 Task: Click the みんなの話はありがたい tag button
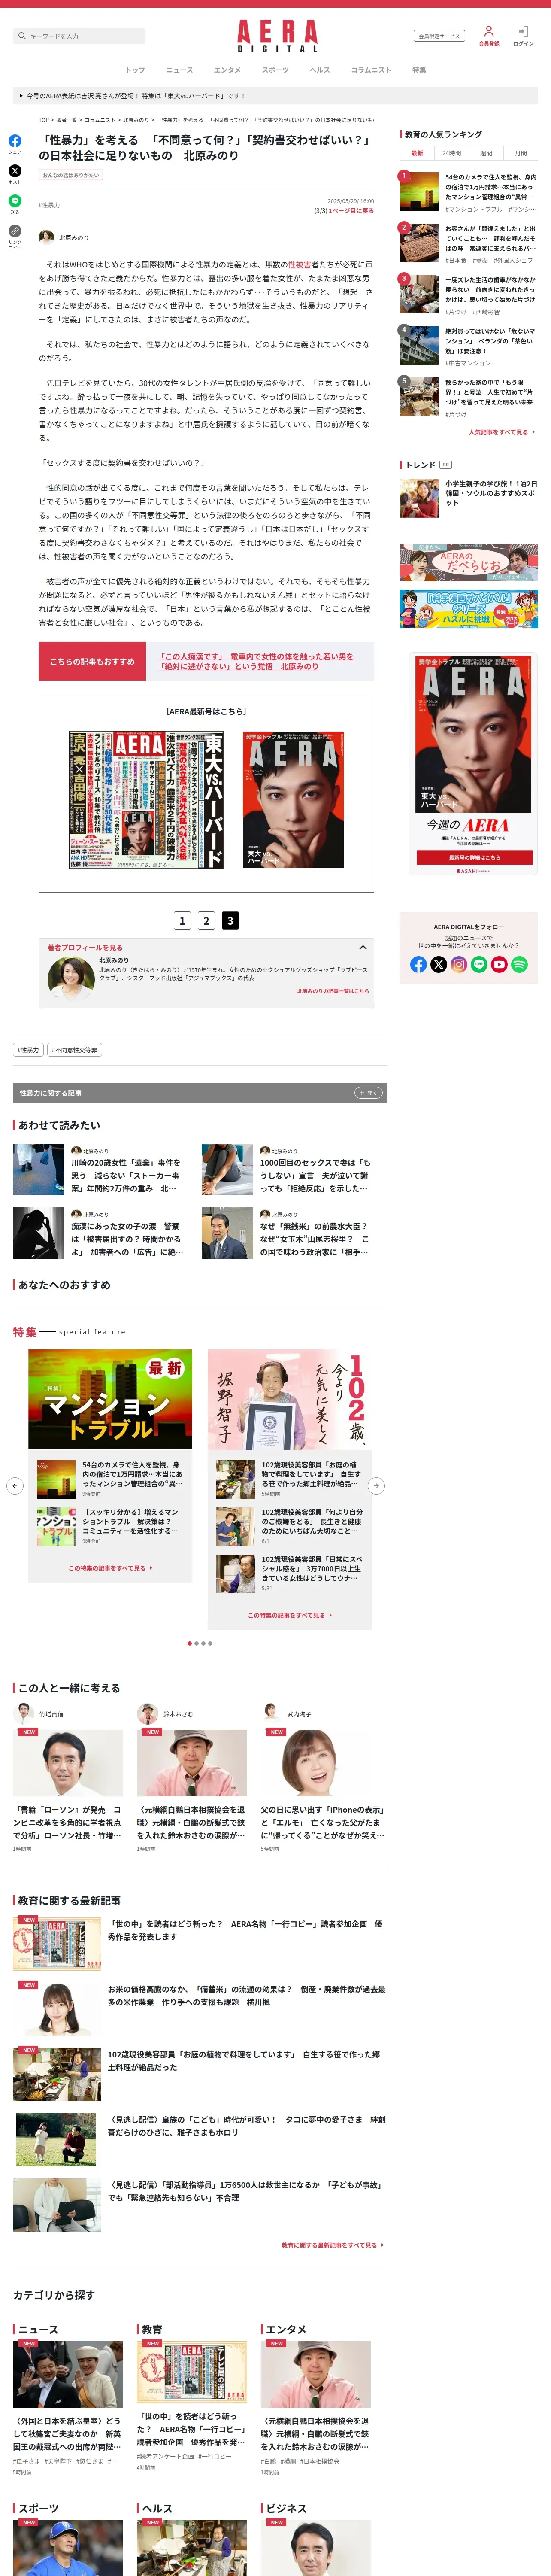coord(71,175)
